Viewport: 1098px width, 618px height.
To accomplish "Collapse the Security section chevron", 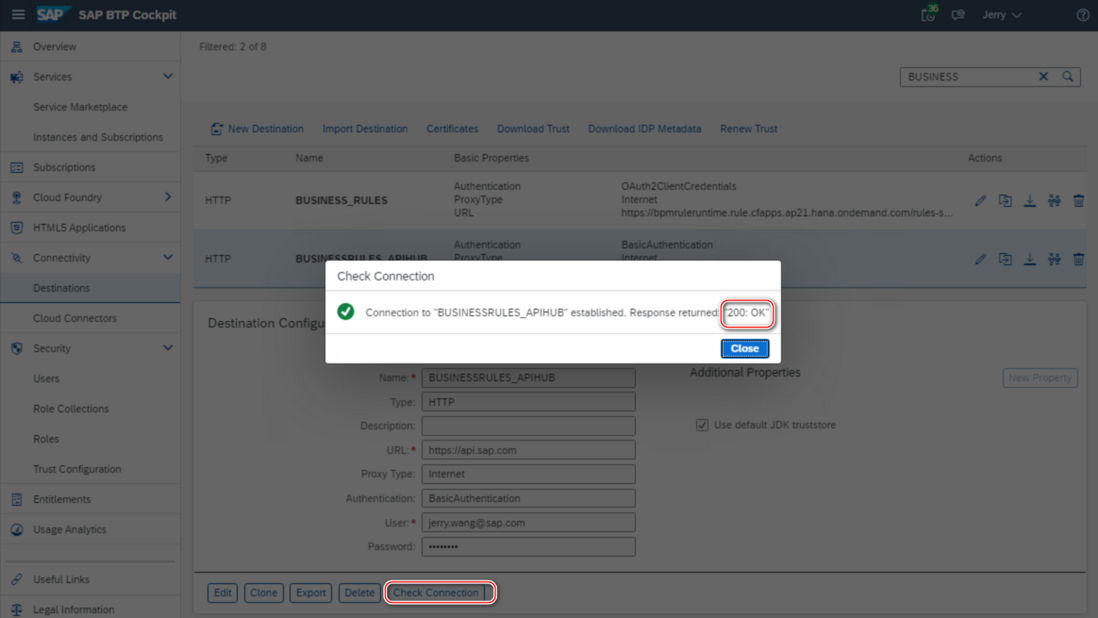I will point(167,348).
